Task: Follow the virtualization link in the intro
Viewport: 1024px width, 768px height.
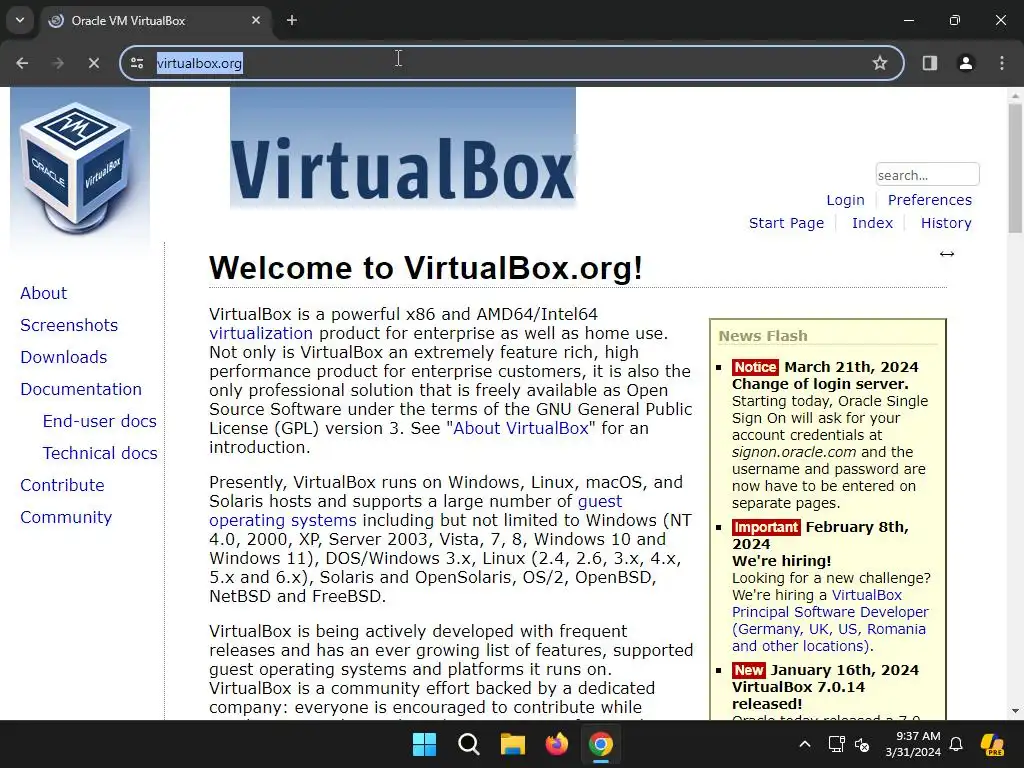Action: (261, 333)
